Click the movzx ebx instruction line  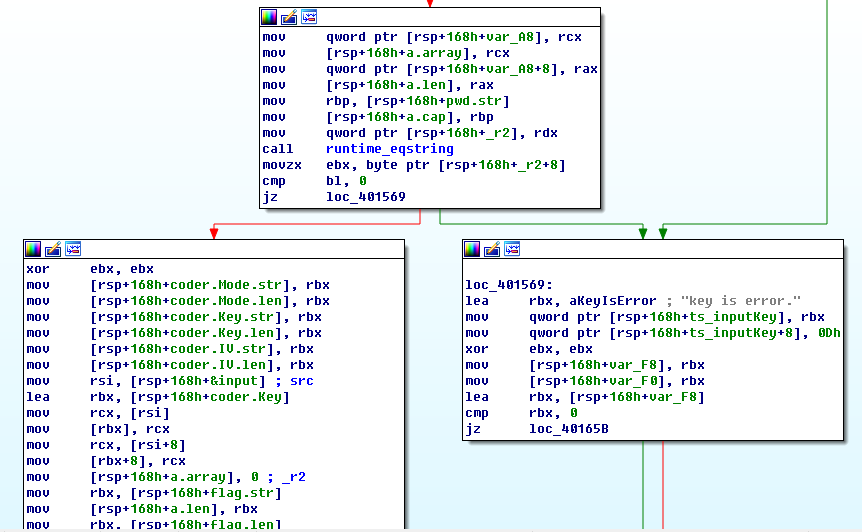(414, 165)
